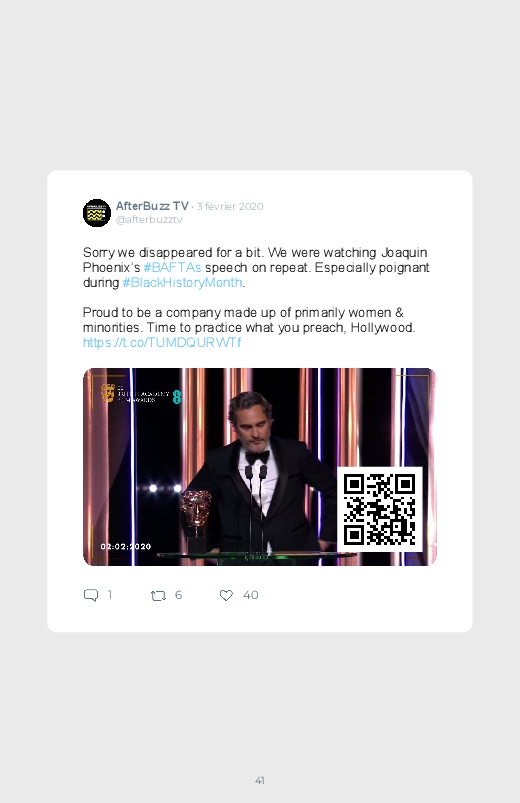Click the EE logo in video
The image size is (520, 803).
177,396
